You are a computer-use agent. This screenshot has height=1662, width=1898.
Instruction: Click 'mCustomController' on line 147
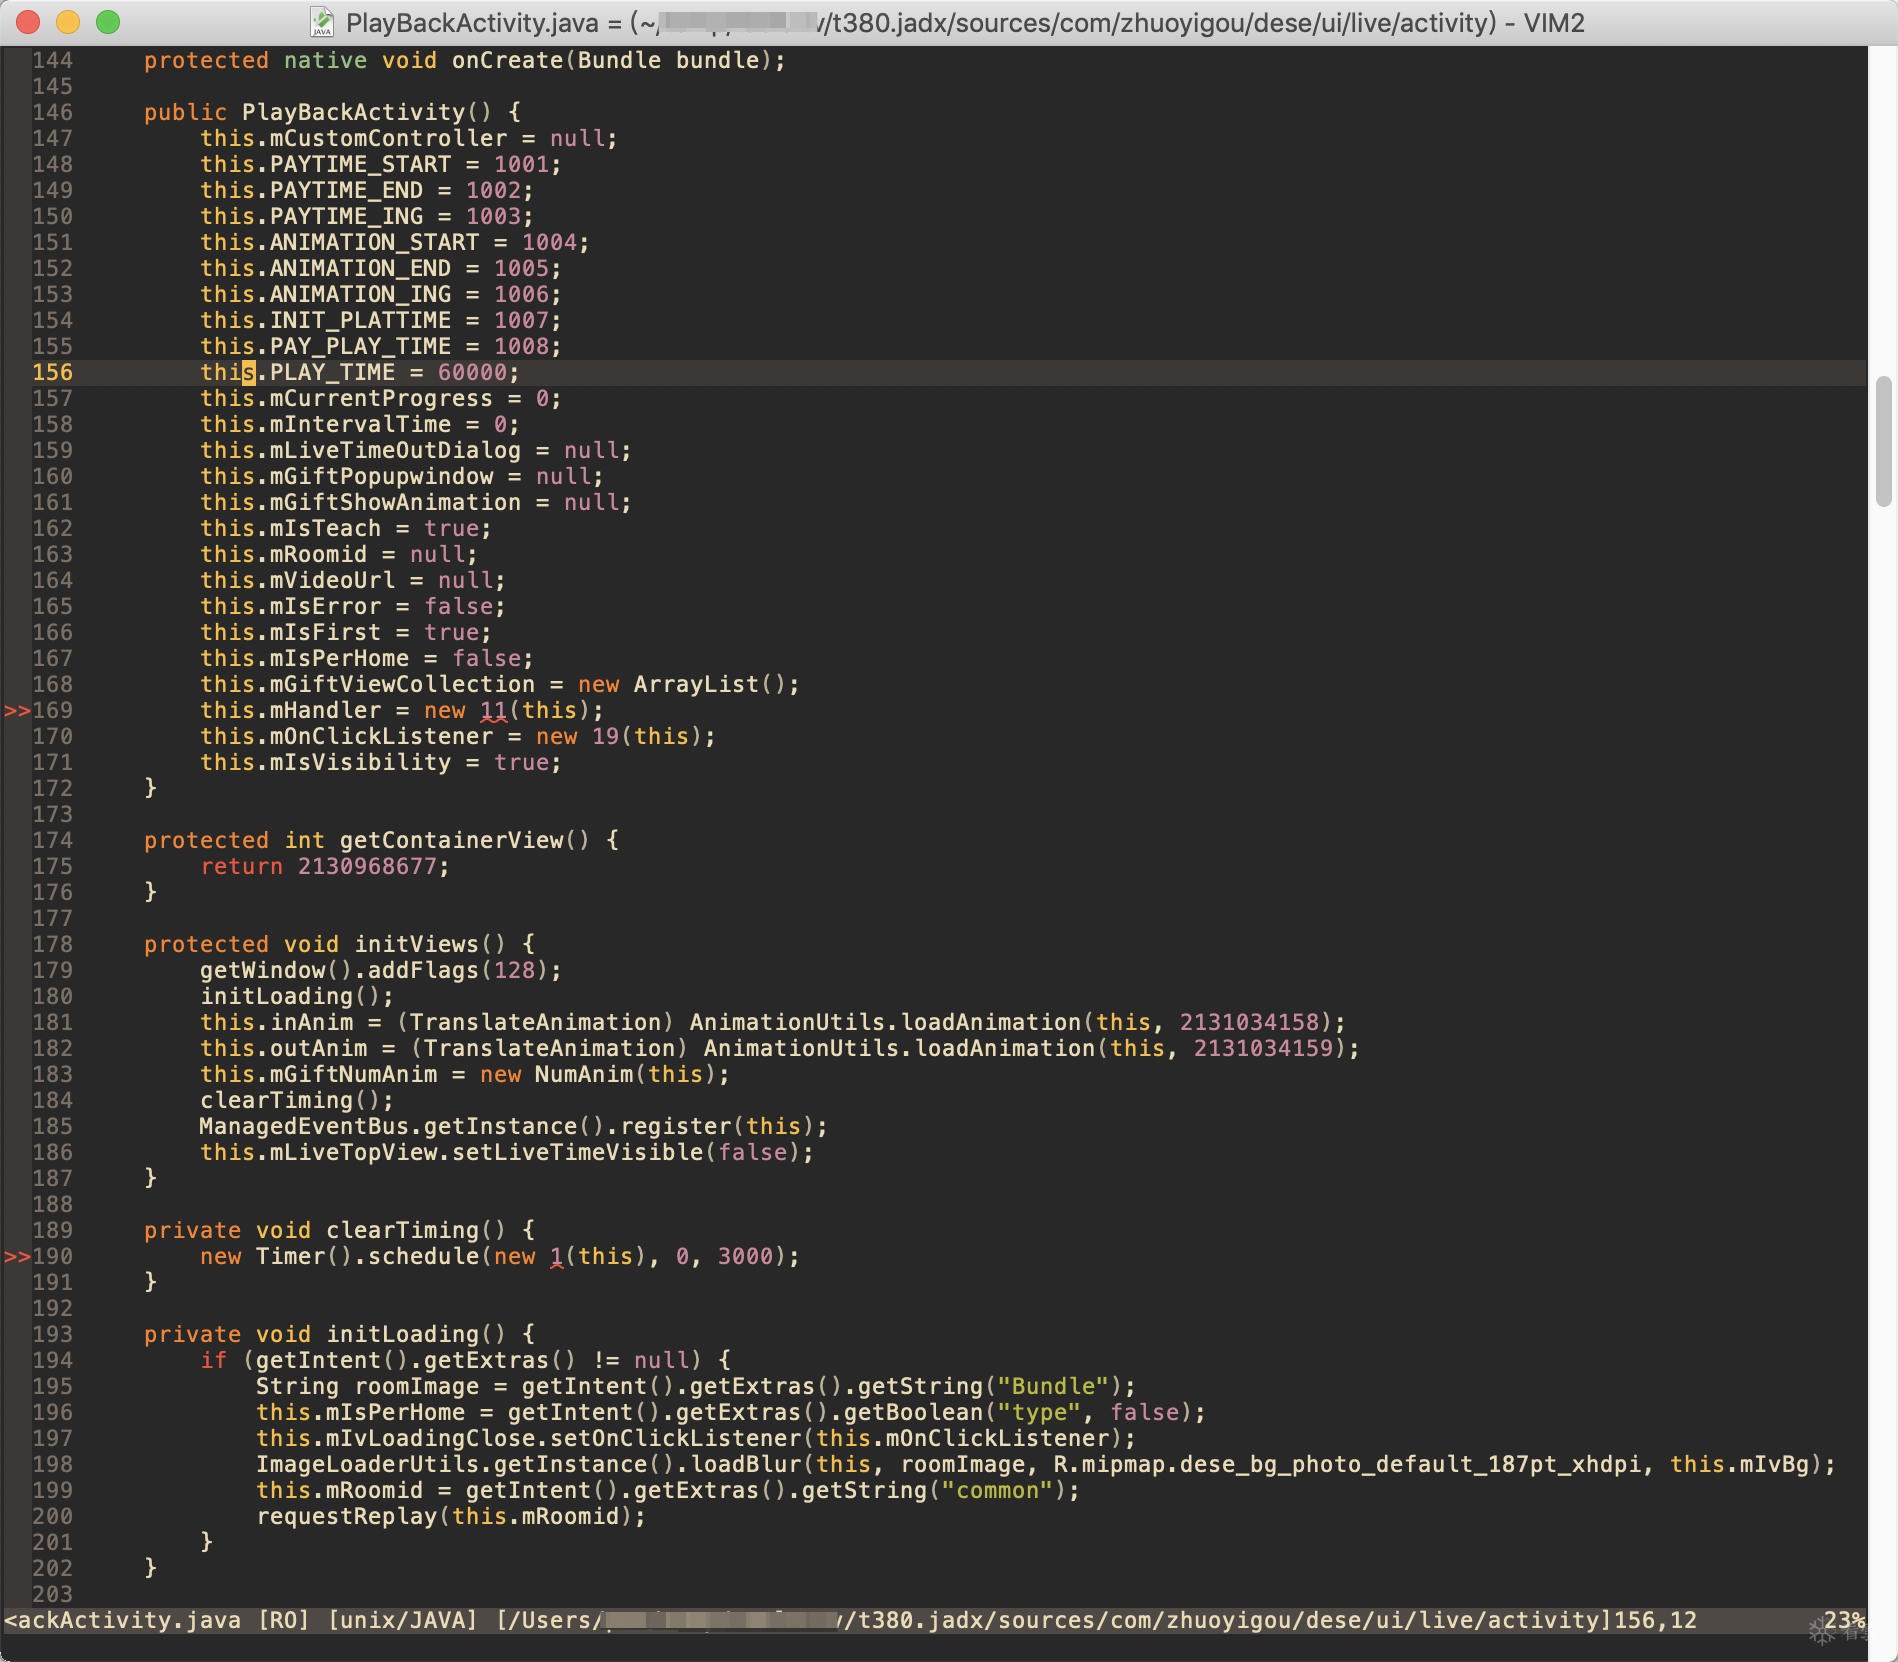click(x=388, y=139)
